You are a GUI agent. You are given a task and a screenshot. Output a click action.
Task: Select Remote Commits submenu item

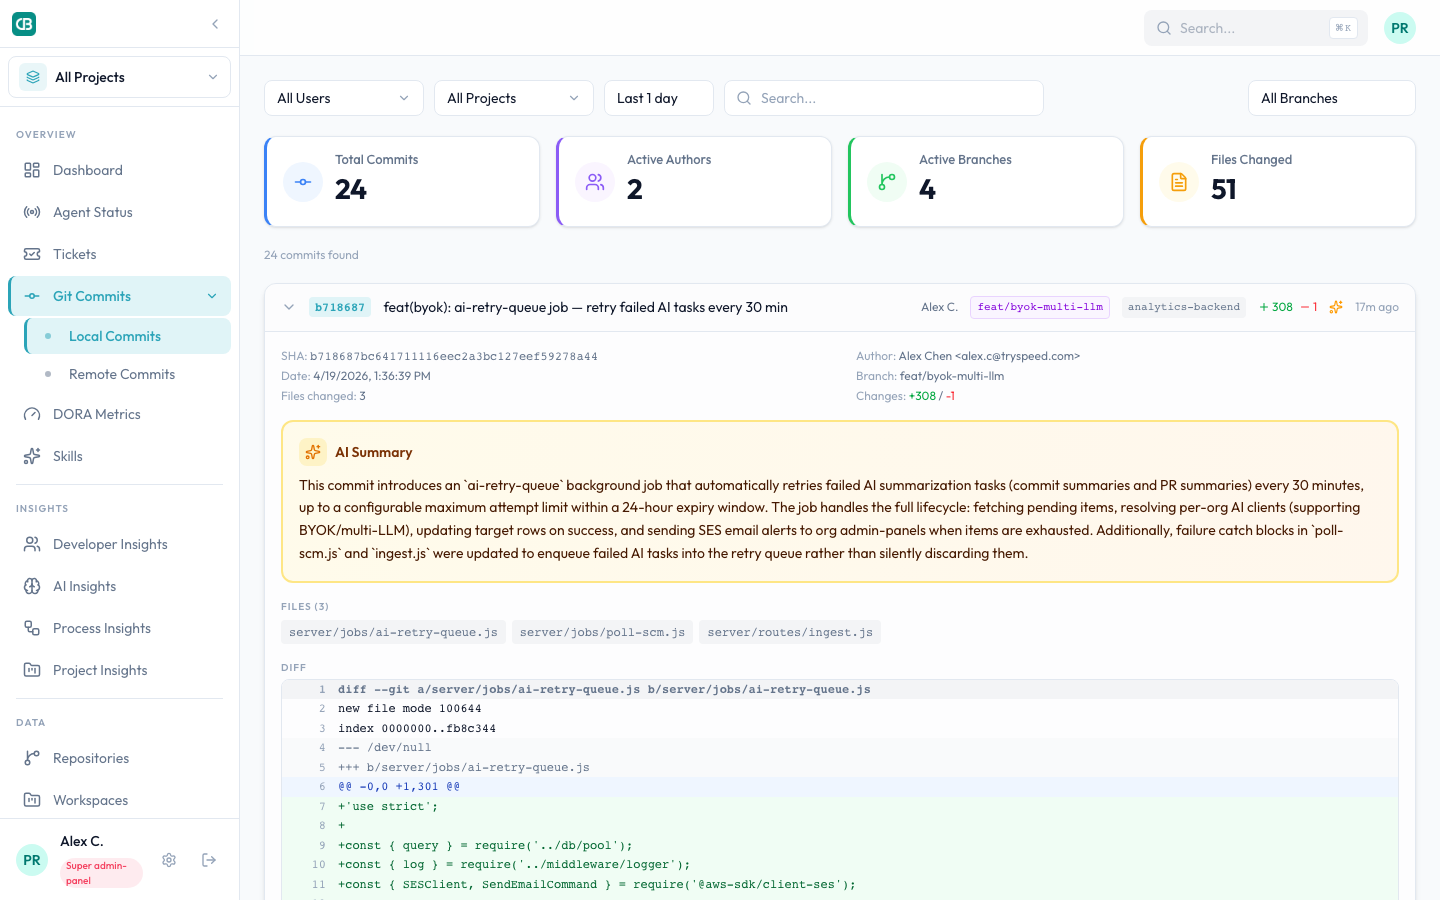point(128,374)
